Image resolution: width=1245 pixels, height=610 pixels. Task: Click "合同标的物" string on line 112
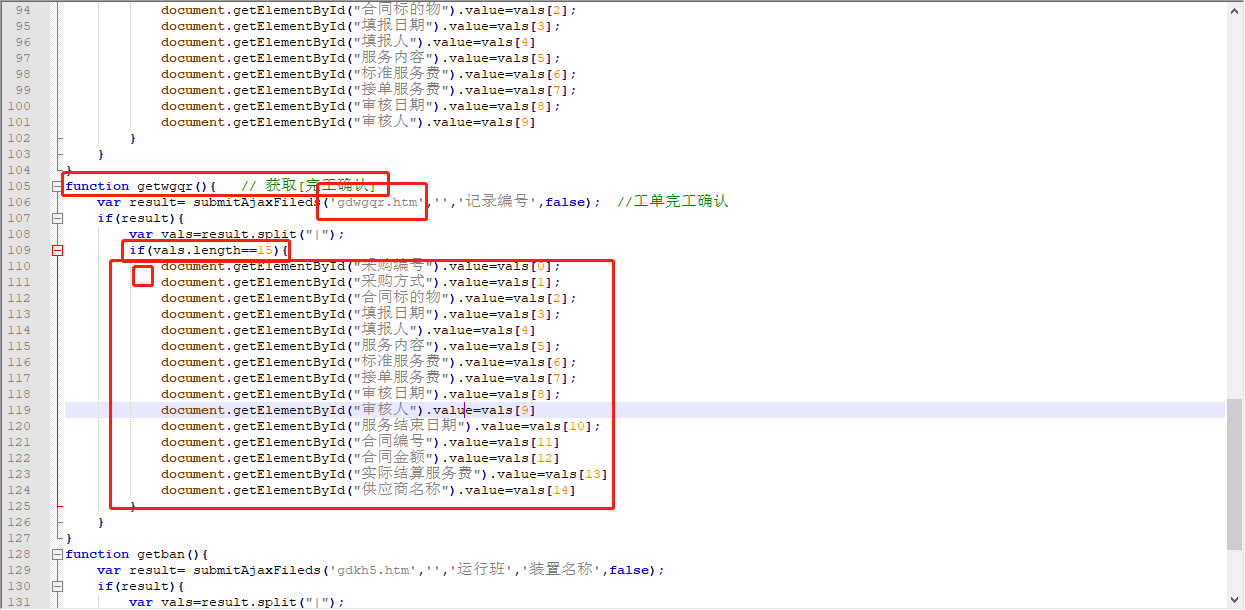click(x=401, y=298)
